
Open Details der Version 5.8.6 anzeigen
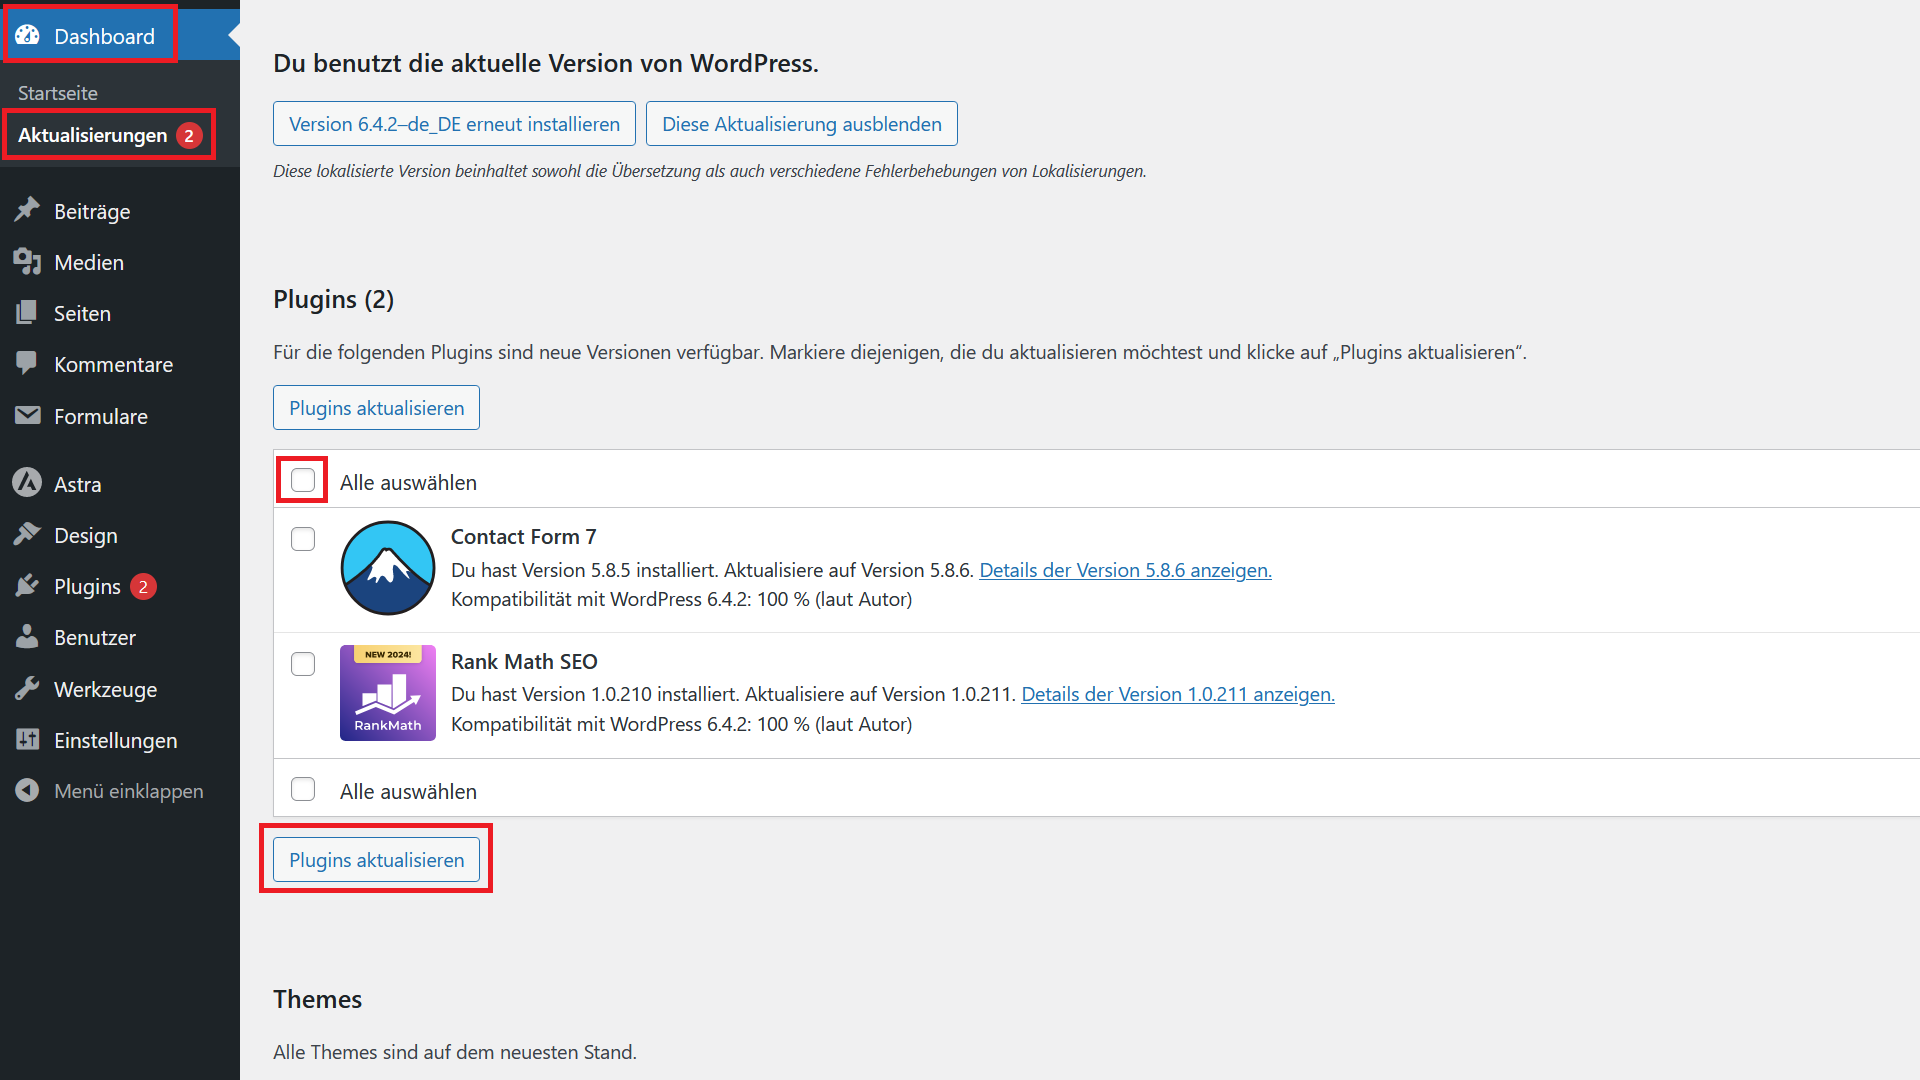(1125, 570)
